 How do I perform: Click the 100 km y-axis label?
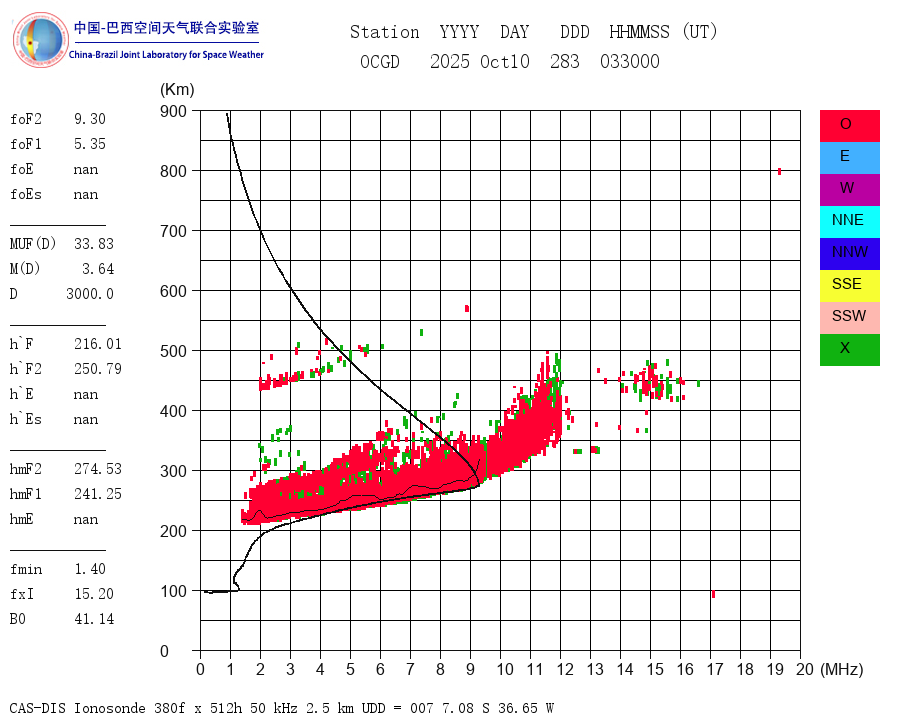tap(173, 591)
